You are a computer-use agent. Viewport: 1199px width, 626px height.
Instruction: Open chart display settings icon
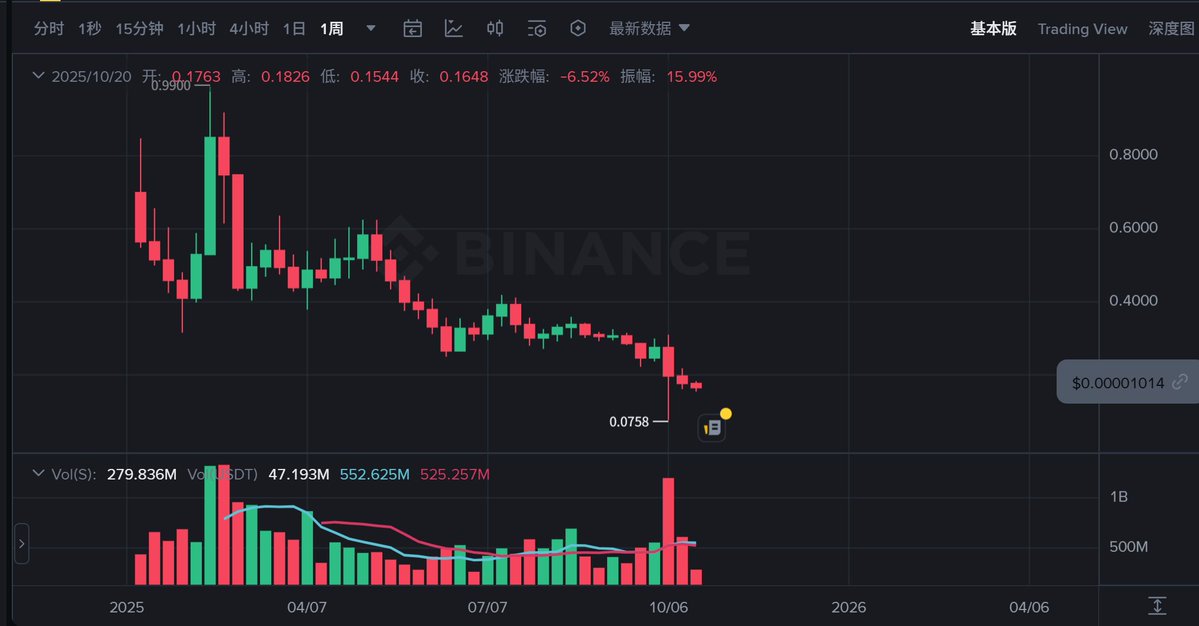pyautogui.click(x=537, y=29)
